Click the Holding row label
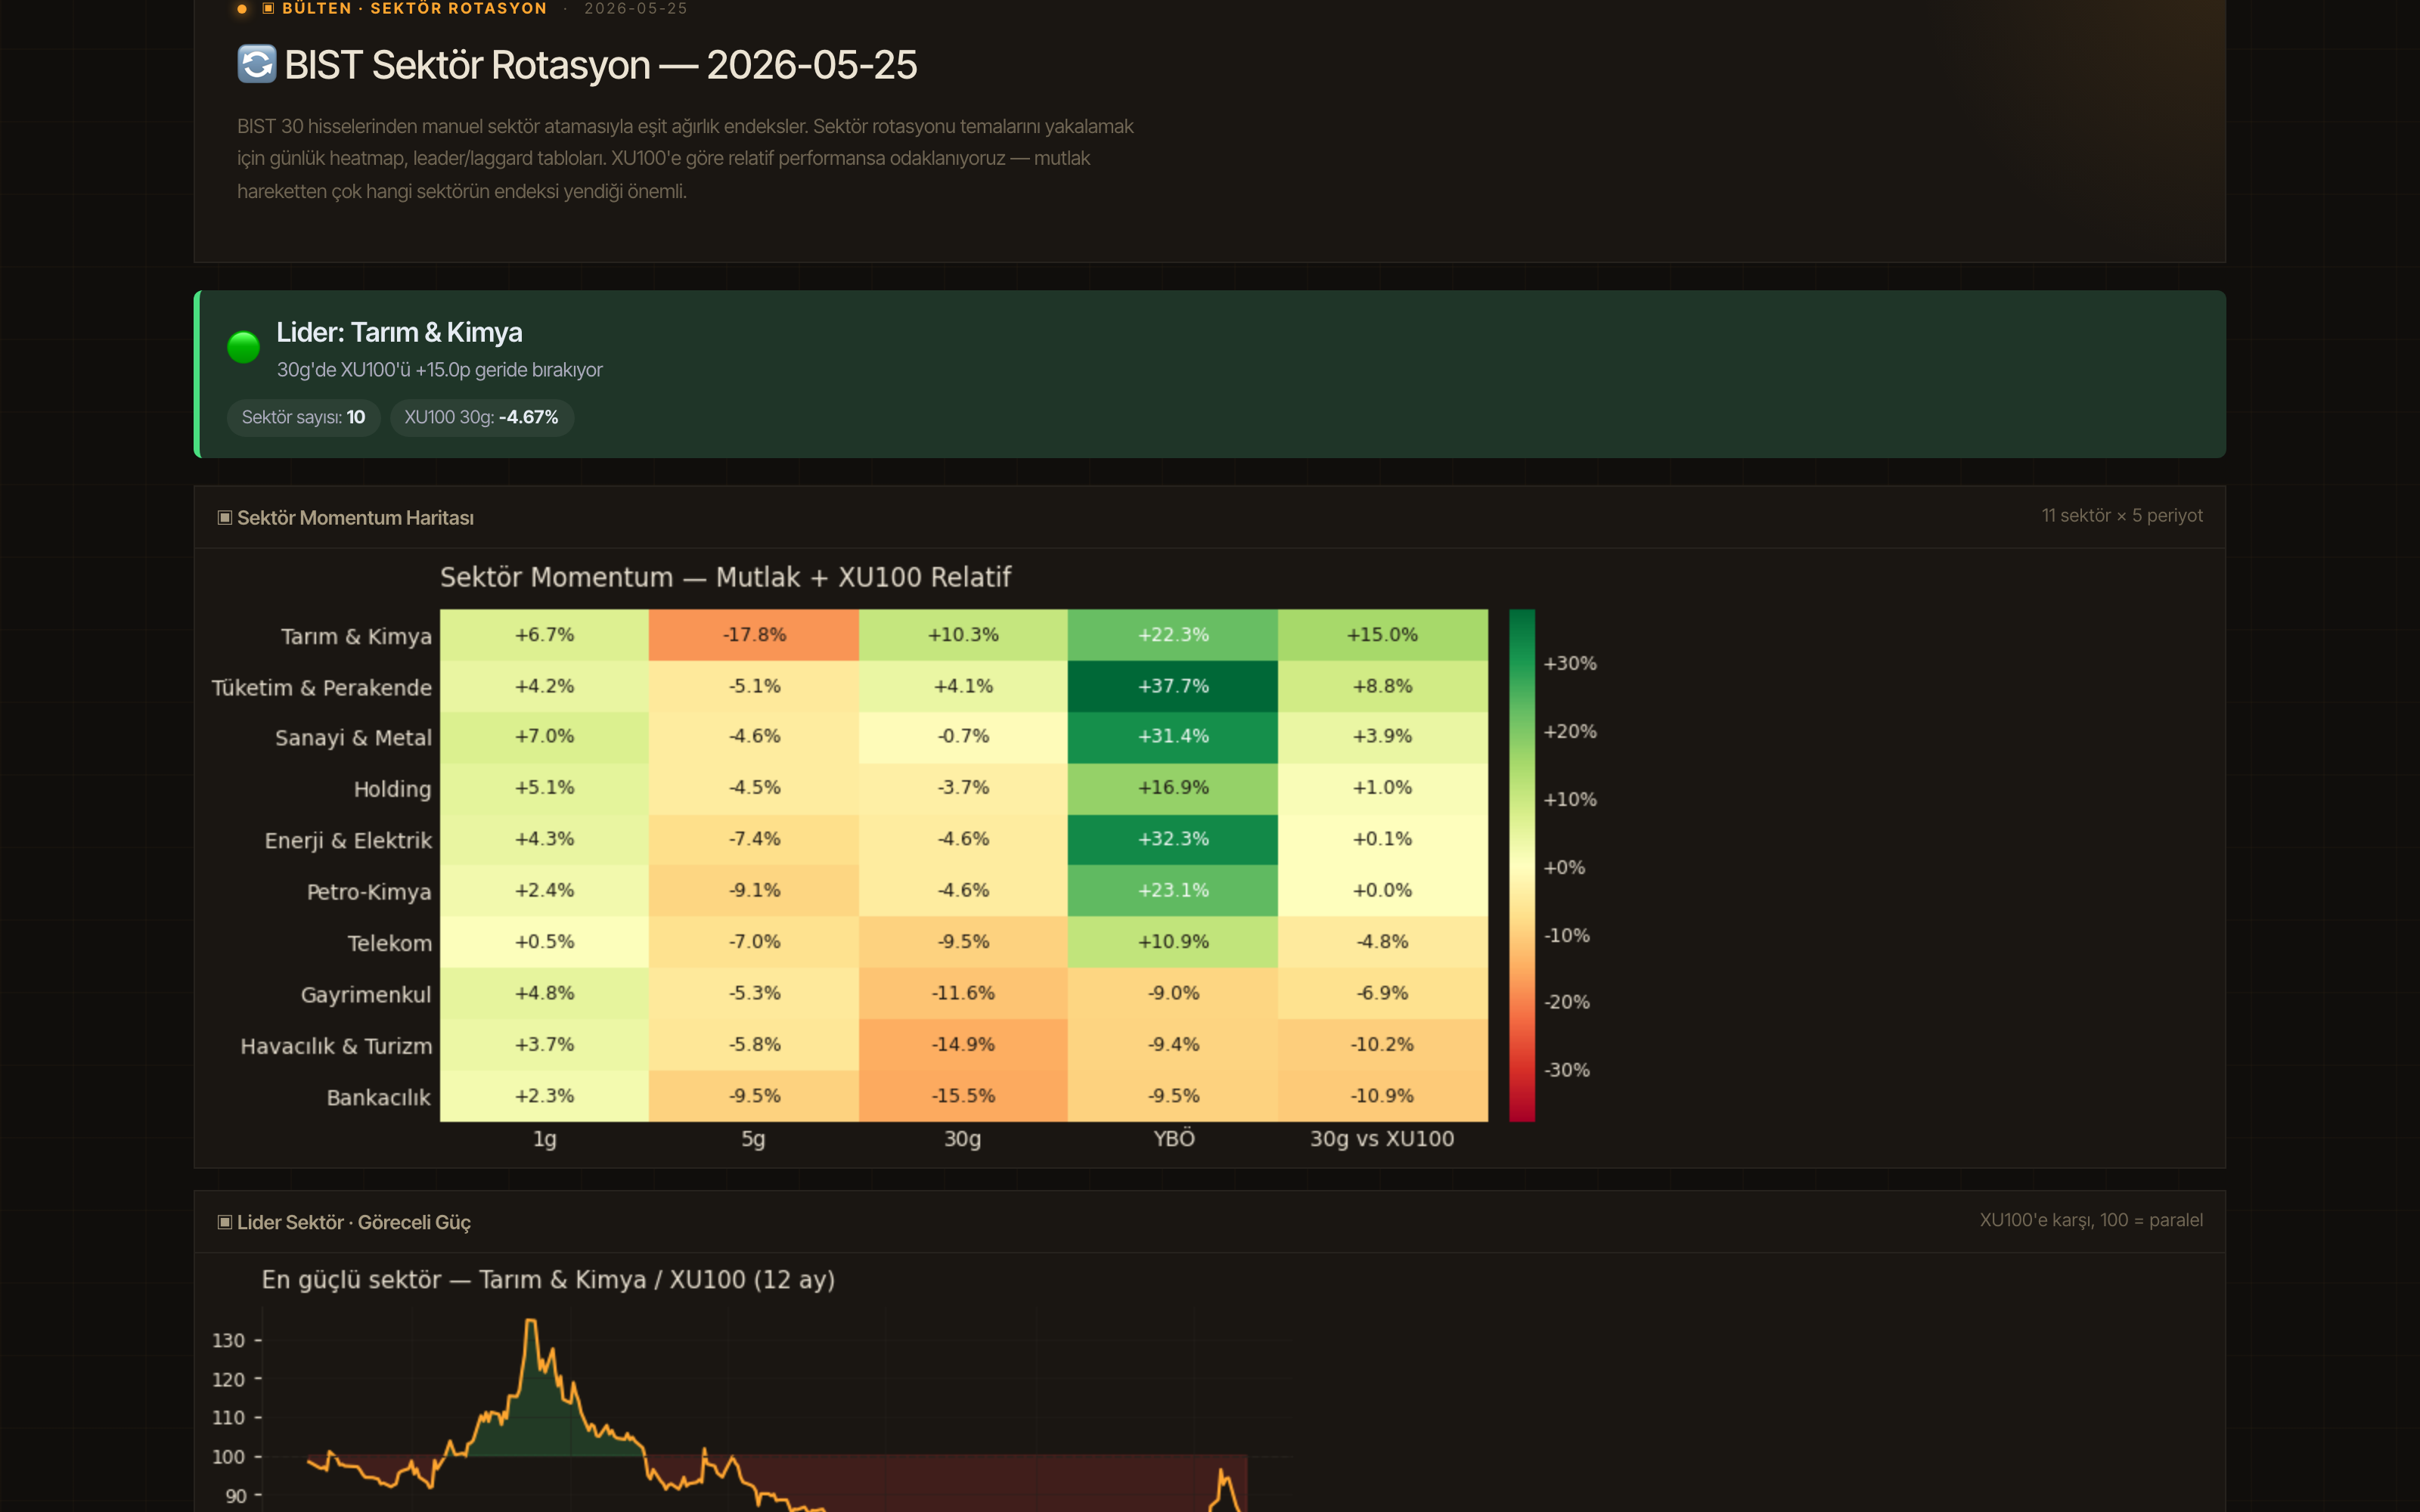Viewport: 2420px width, 1512px height. 392,789
